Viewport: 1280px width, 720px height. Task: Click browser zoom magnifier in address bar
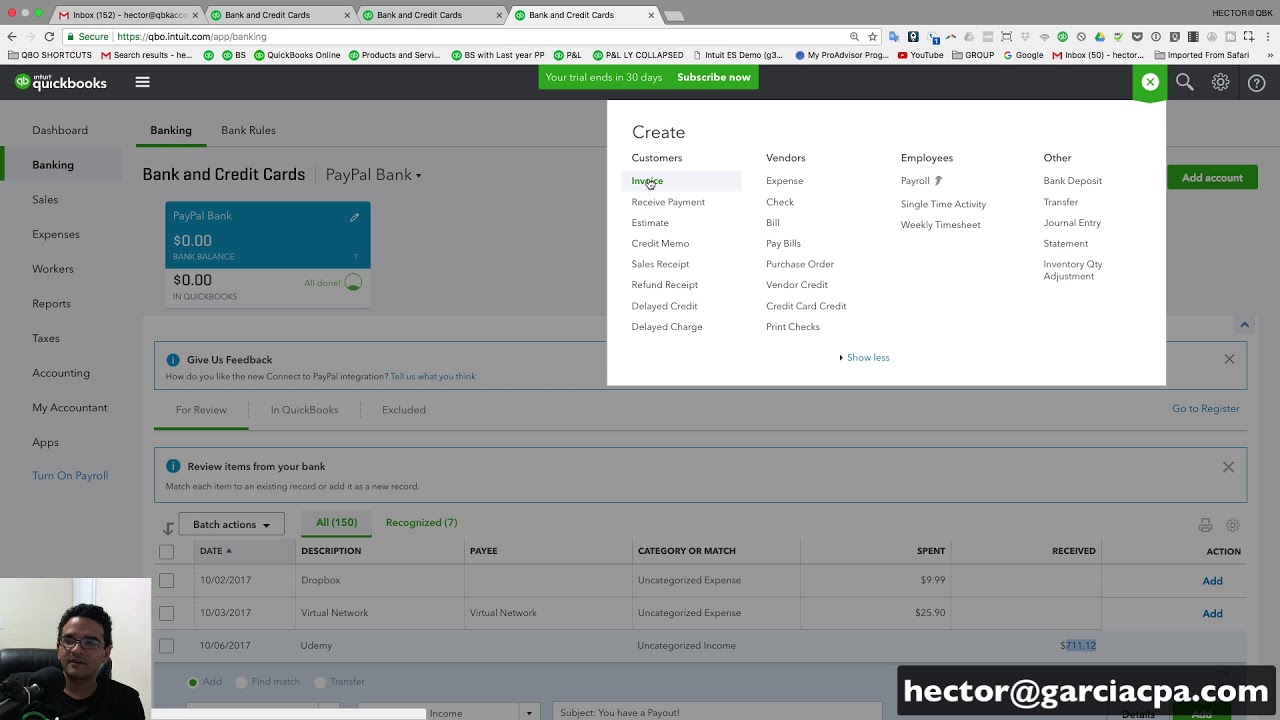(854, 36)
